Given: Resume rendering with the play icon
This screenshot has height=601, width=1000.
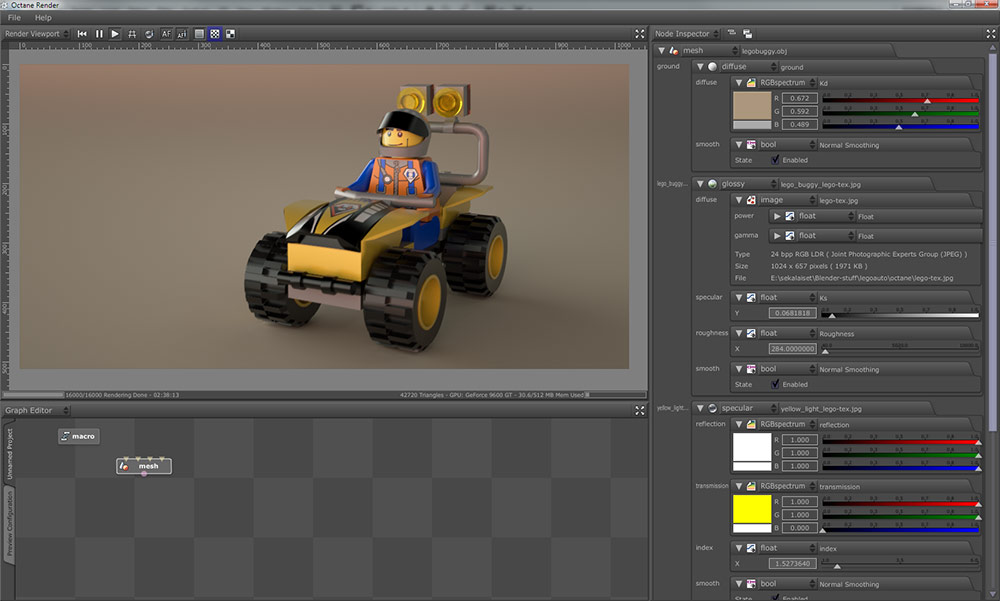Looking at the screenshot, I should [115, 34].
